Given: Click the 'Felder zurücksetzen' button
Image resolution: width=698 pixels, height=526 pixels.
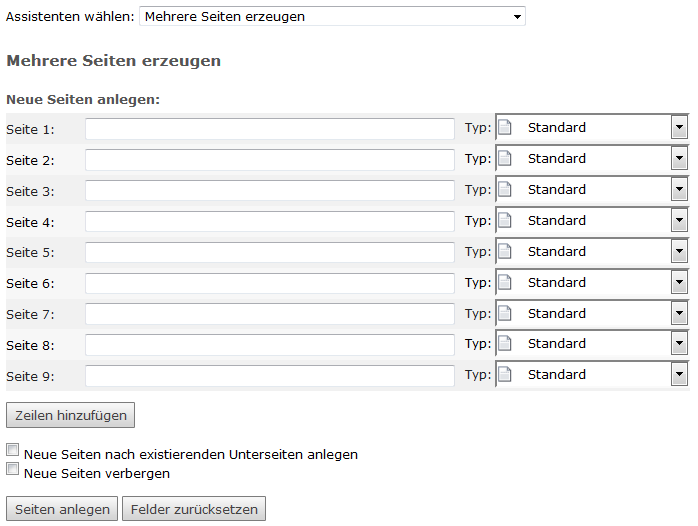Looking at the screenshot, I should click(x=194, y=509).
